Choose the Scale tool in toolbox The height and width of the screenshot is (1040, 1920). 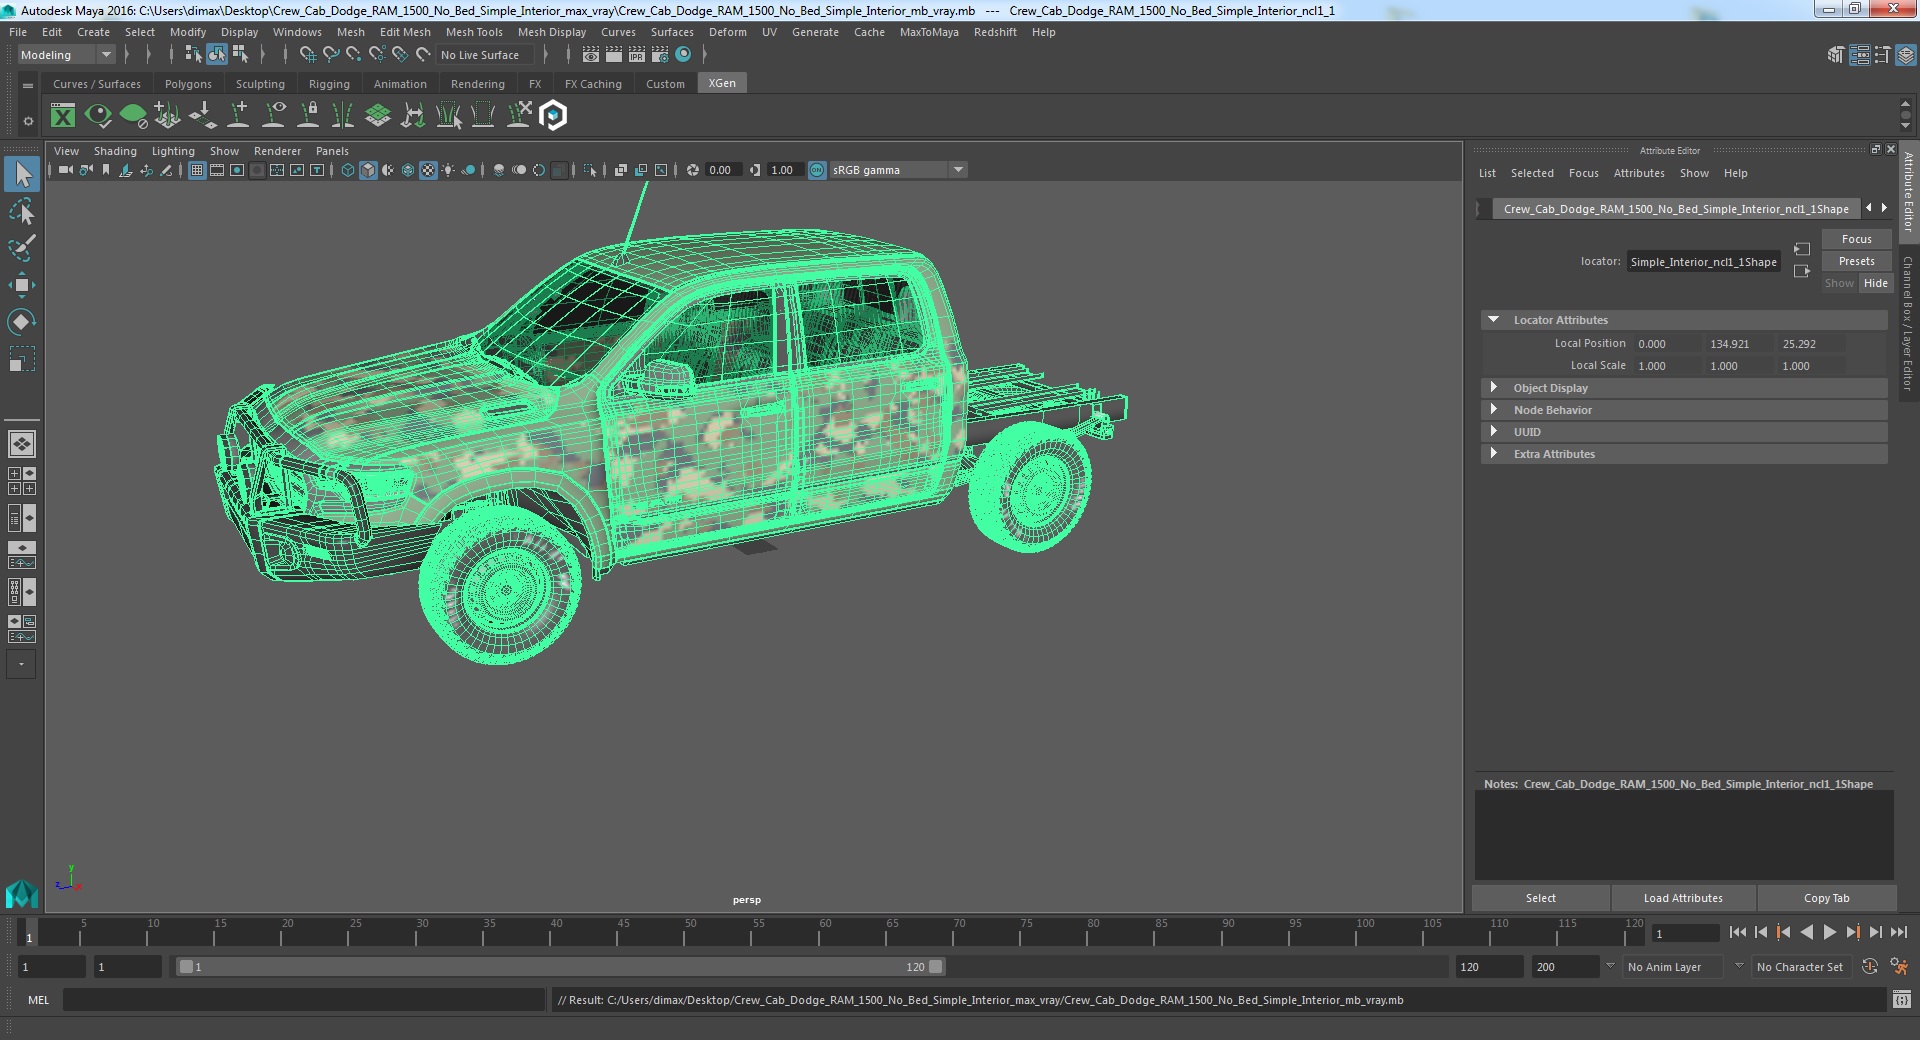(22, 358)
